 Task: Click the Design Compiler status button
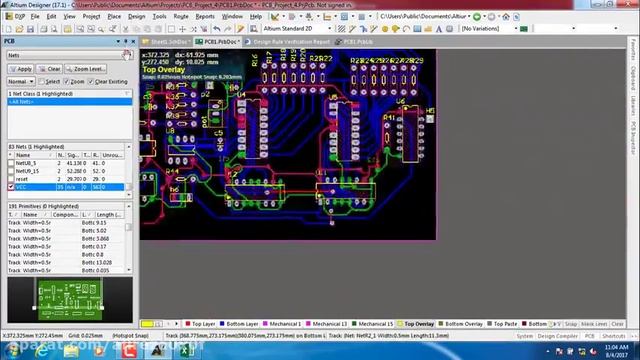557,336
